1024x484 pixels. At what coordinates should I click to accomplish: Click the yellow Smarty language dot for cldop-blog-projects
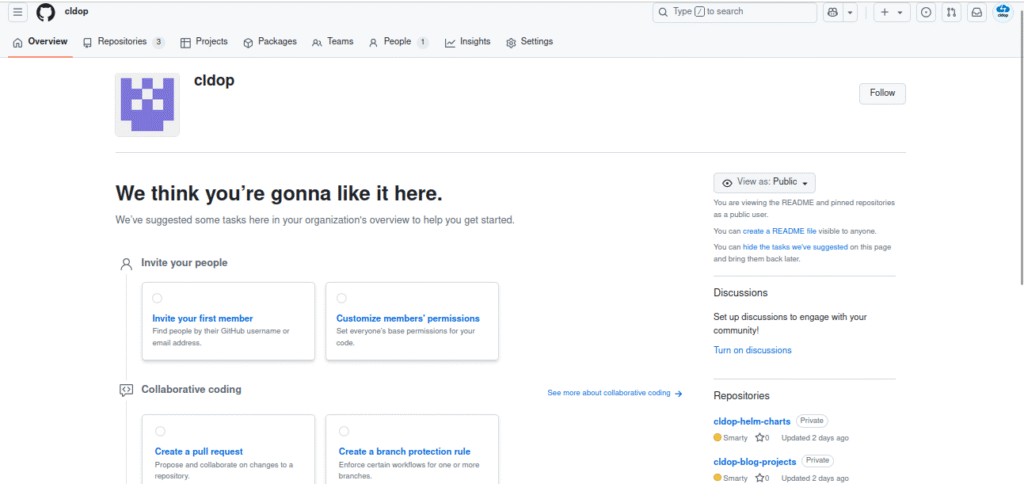click(x=718, y=477)
